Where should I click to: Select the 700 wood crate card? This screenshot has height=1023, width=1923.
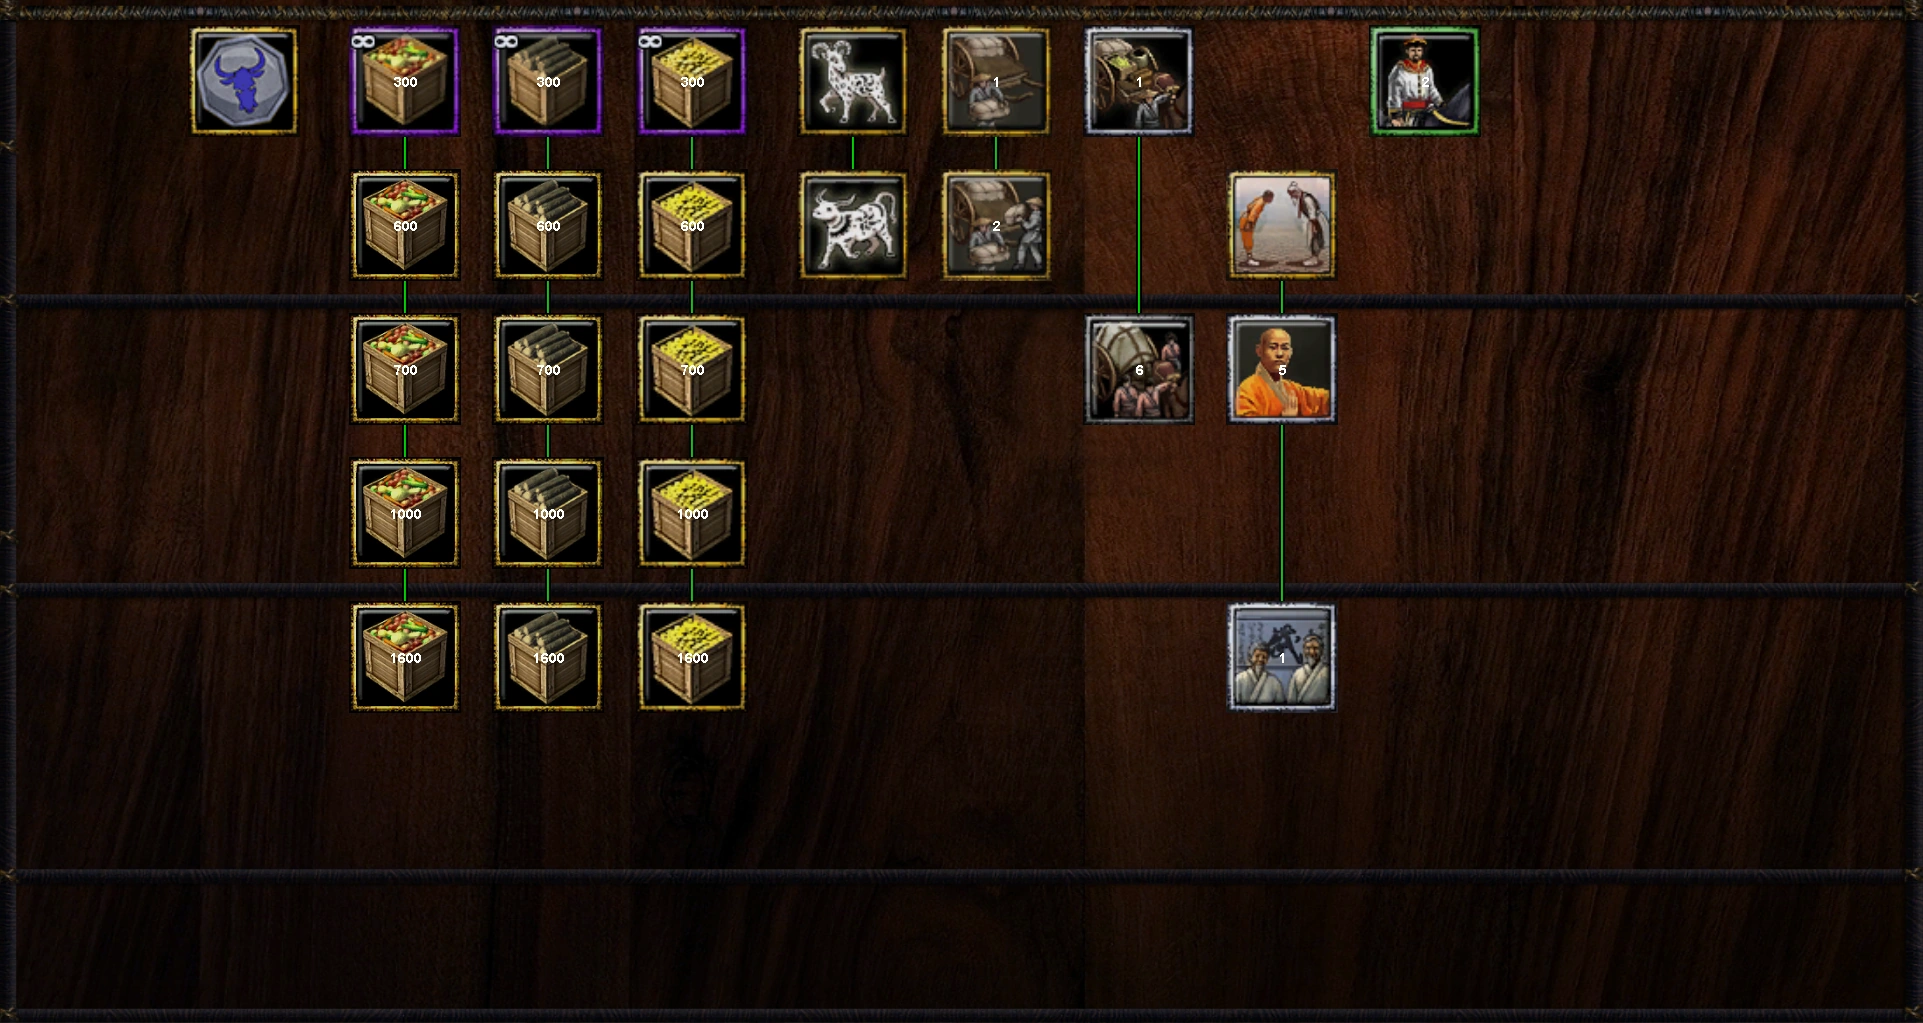(548, 369)
